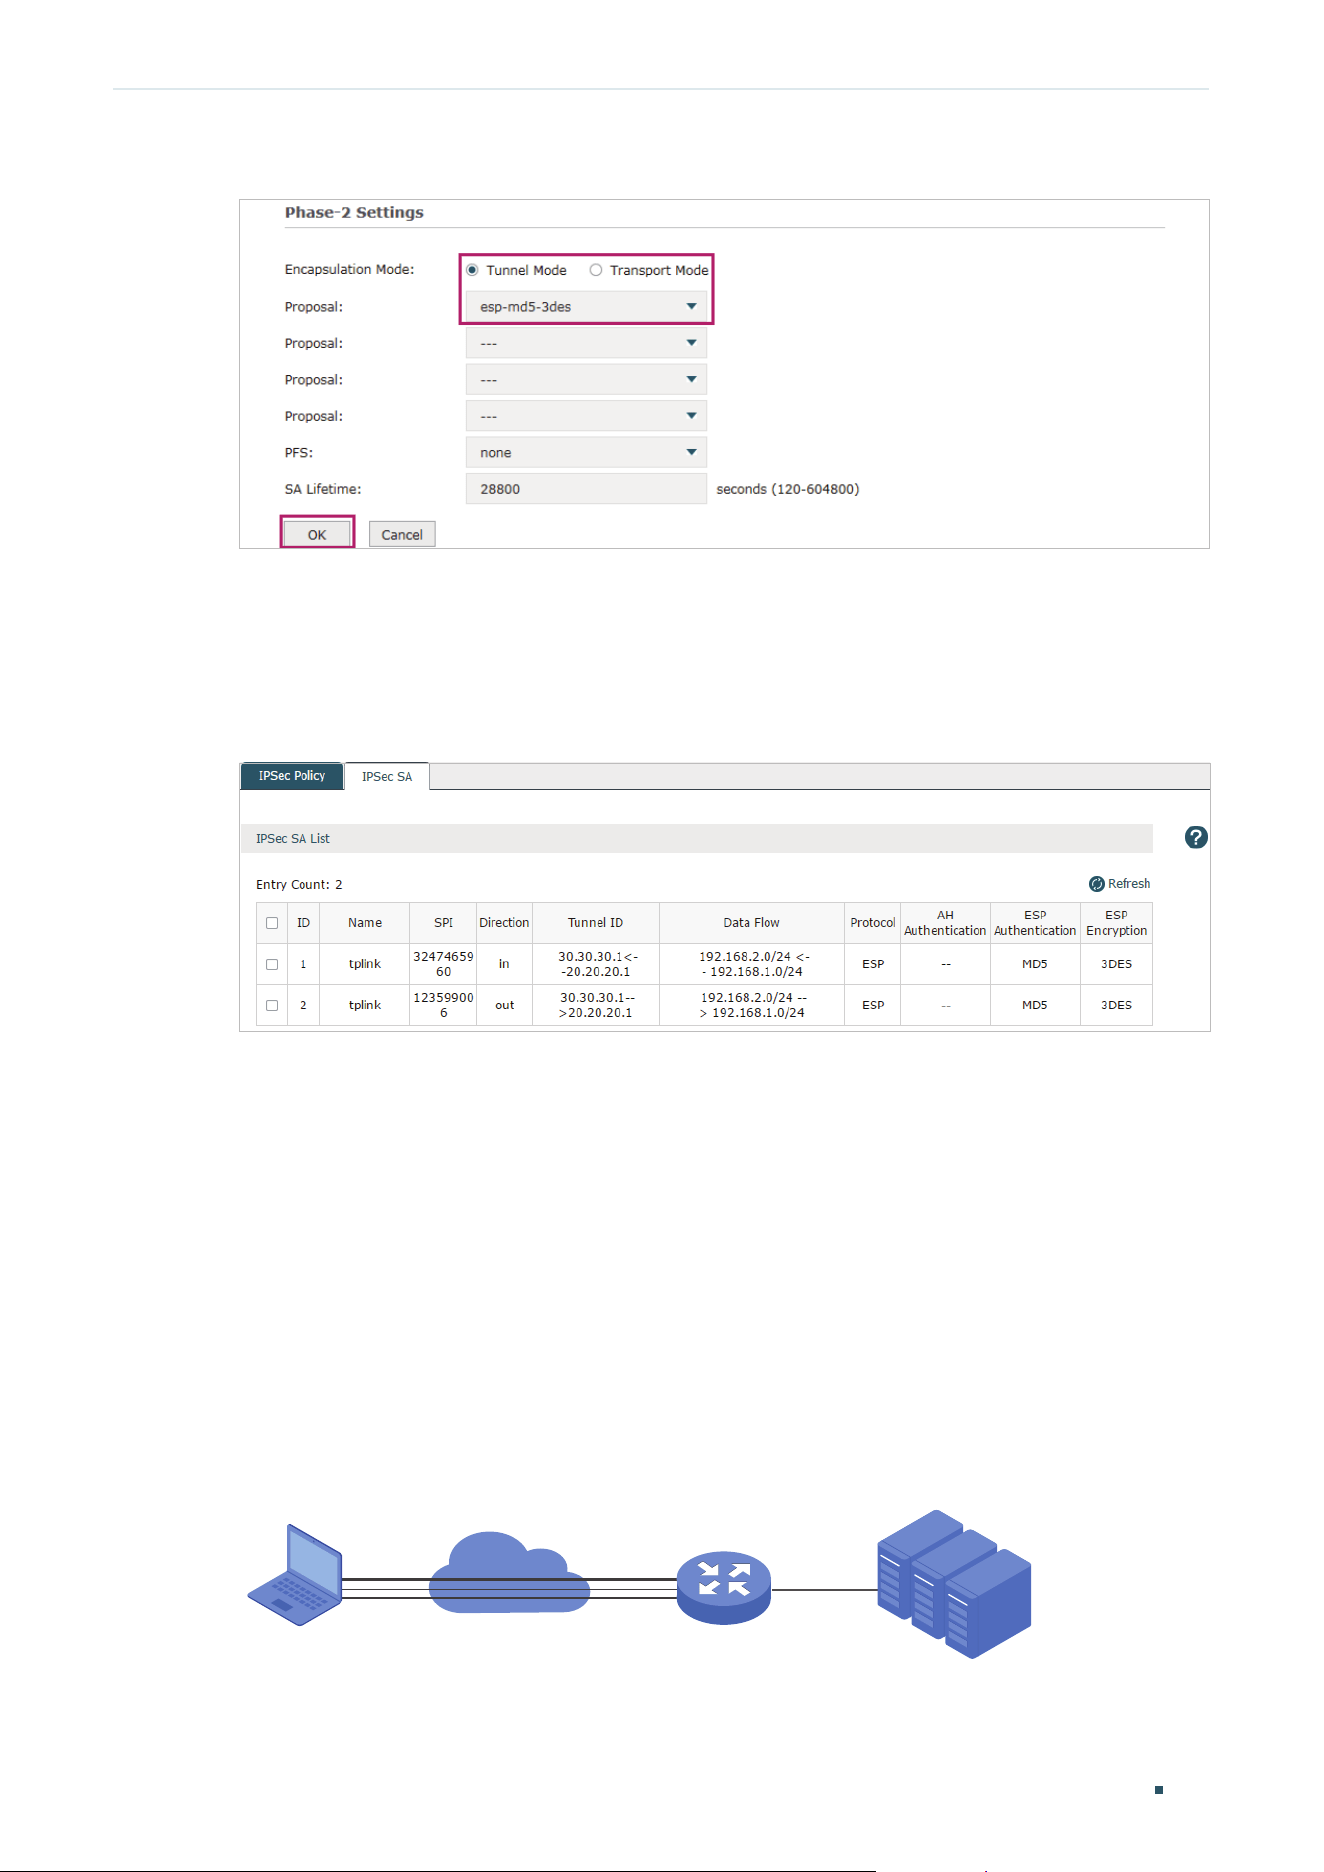This screenshot has width=1324, height=1872.
Task: Click tplink name in row 2
Action: 365,1005
